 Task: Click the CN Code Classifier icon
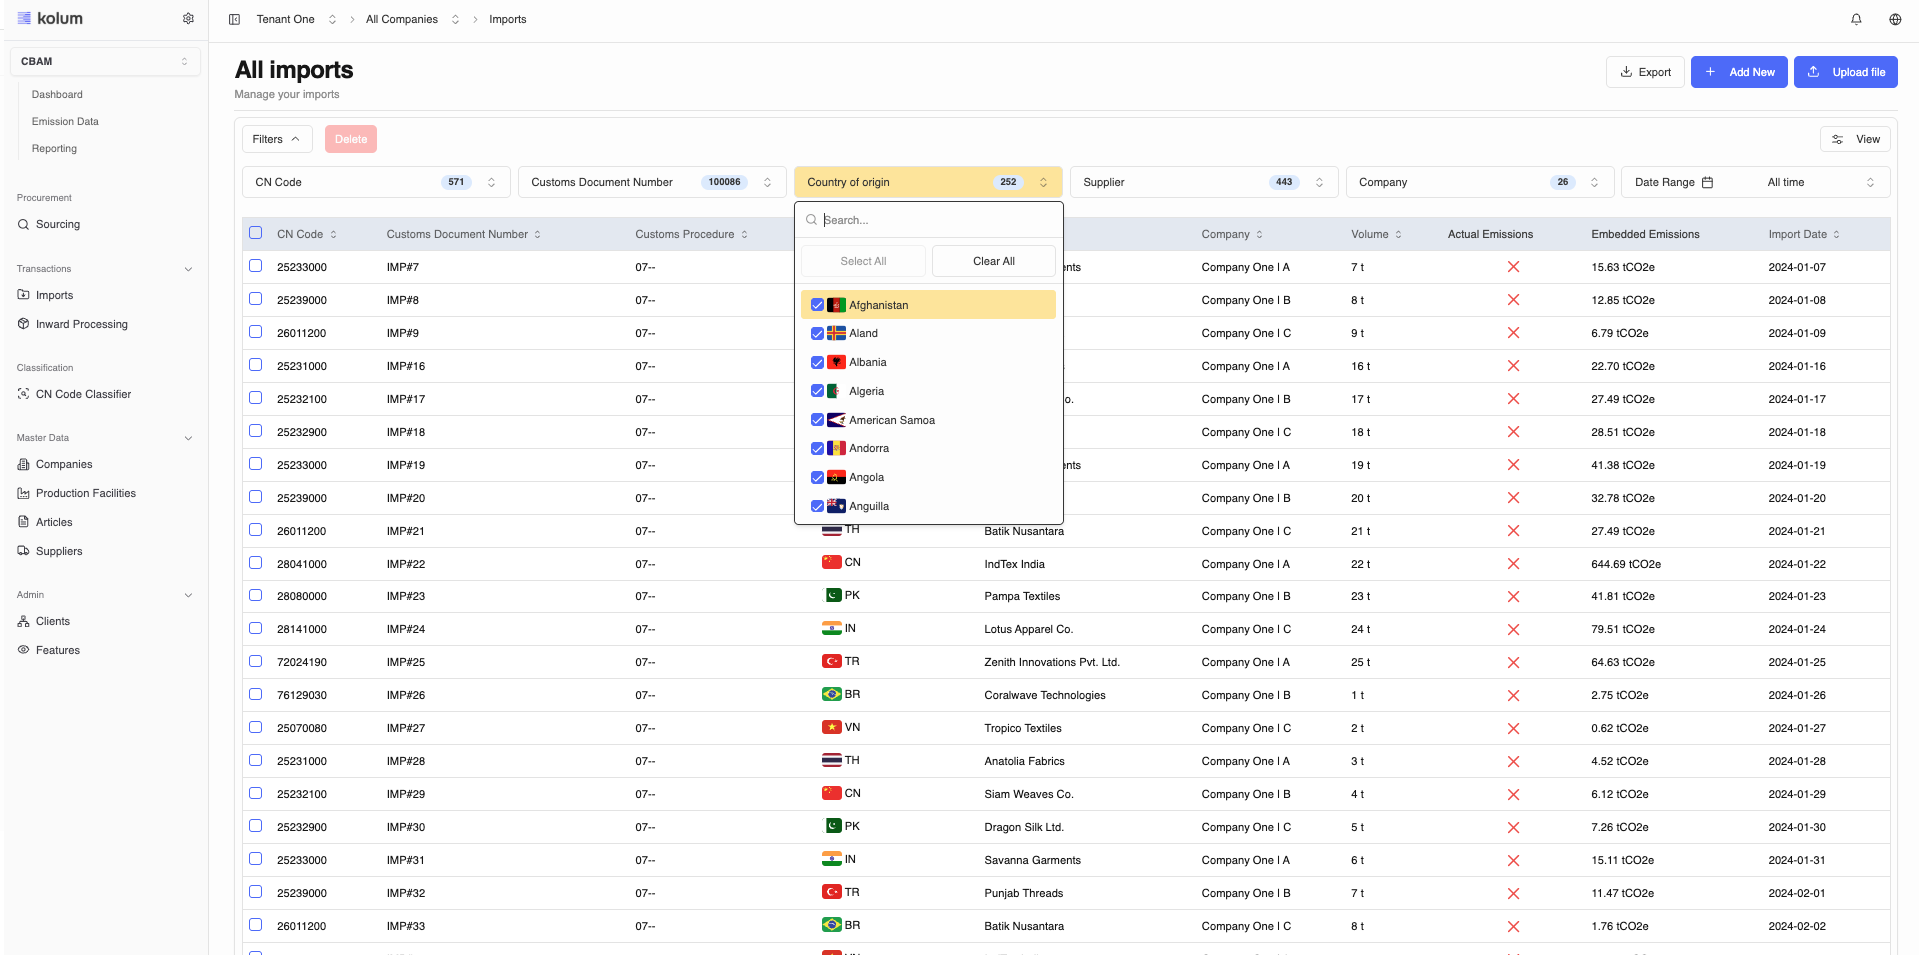coord(23,394)
